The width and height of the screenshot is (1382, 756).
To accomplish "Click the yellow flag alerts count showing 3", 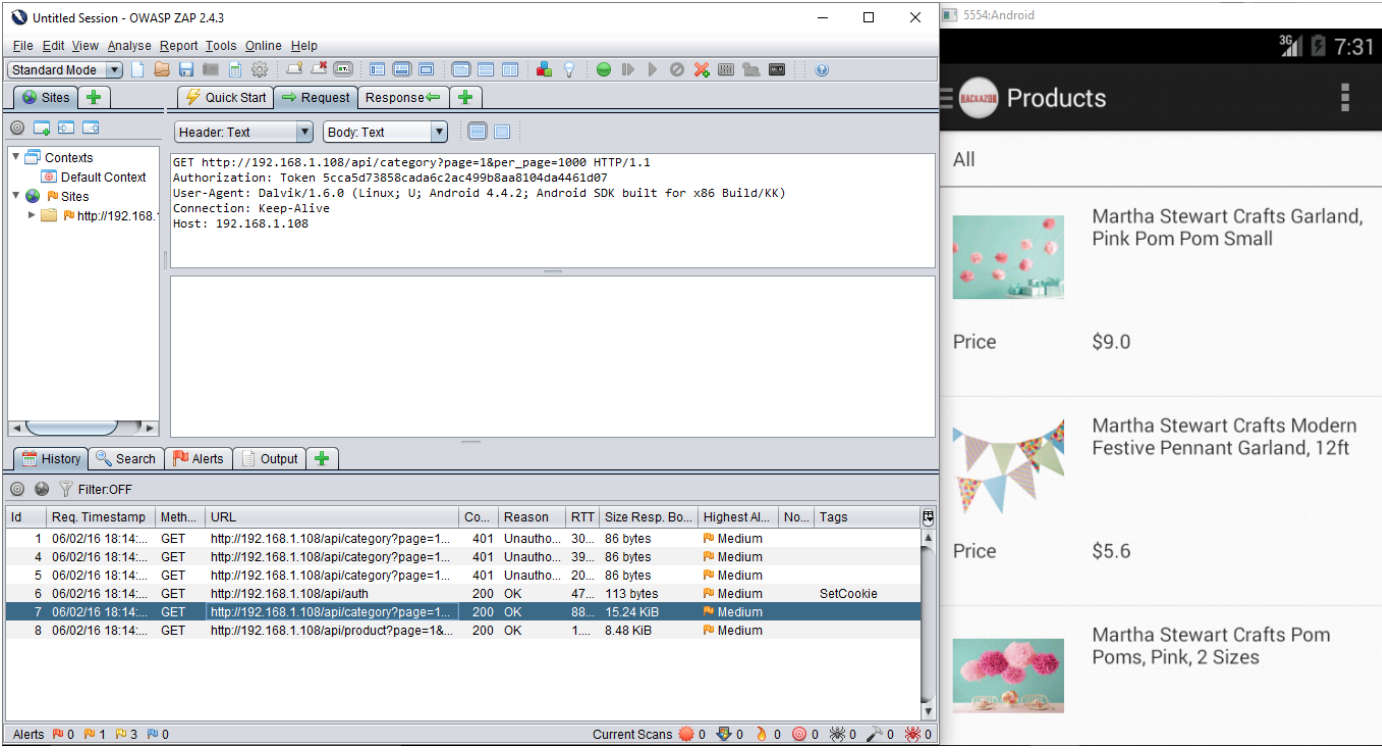I will coord(126,734).
